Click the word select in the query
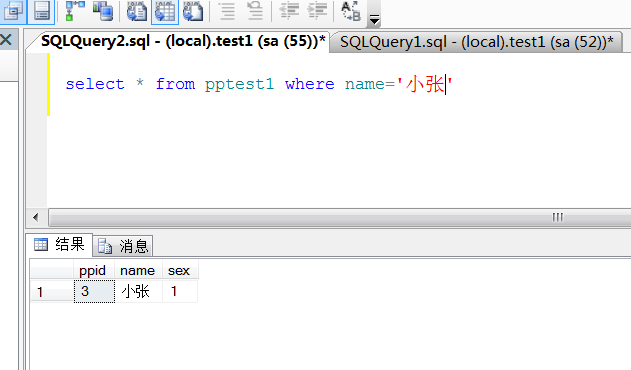The width and height of the screenshot is (631, 370). [95, 84]
